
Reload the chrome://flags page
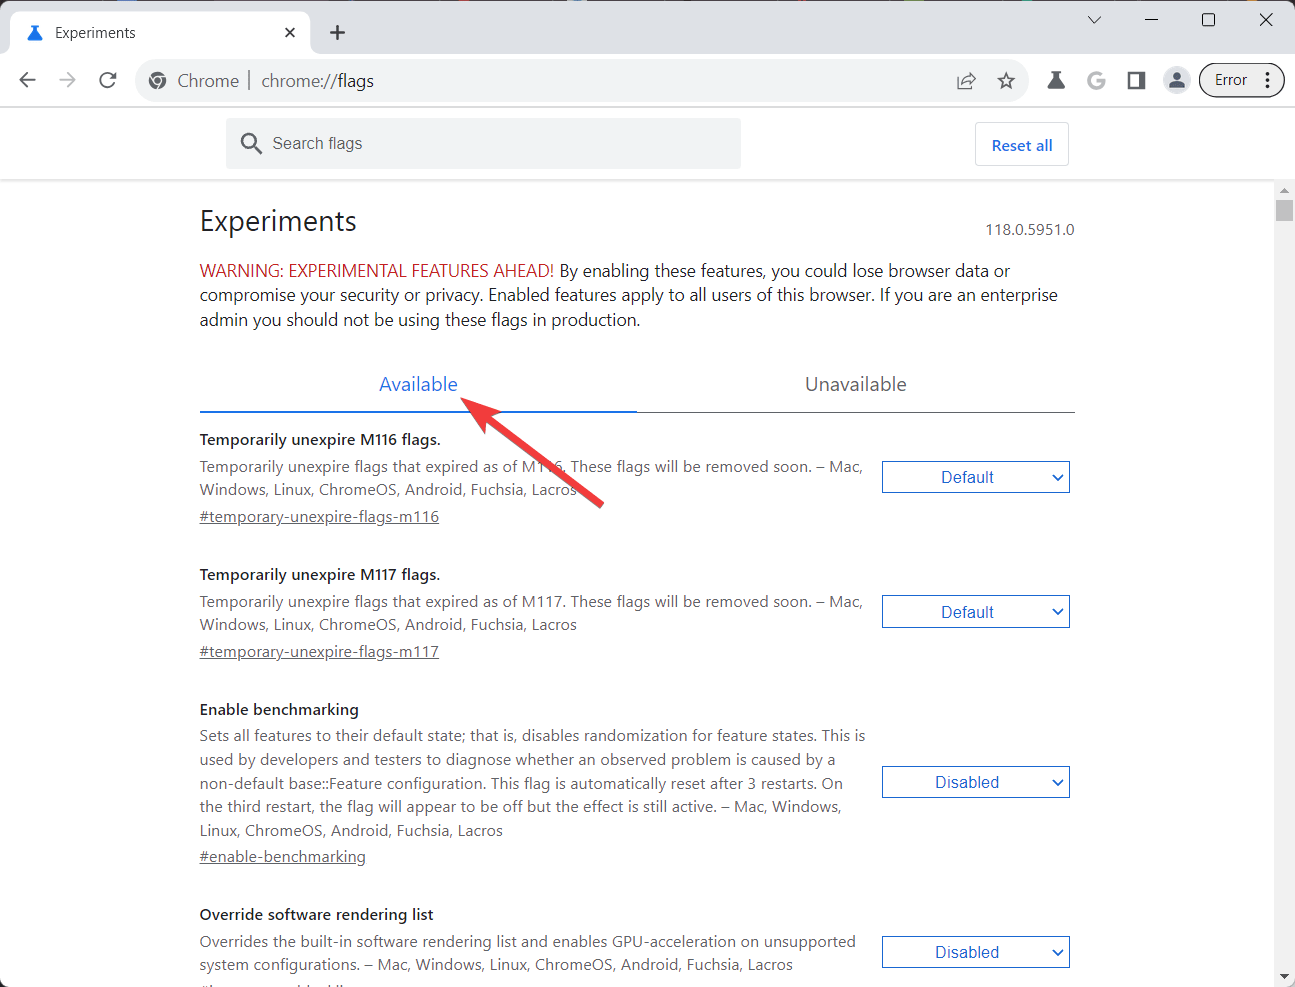click(x=108, y=80)
